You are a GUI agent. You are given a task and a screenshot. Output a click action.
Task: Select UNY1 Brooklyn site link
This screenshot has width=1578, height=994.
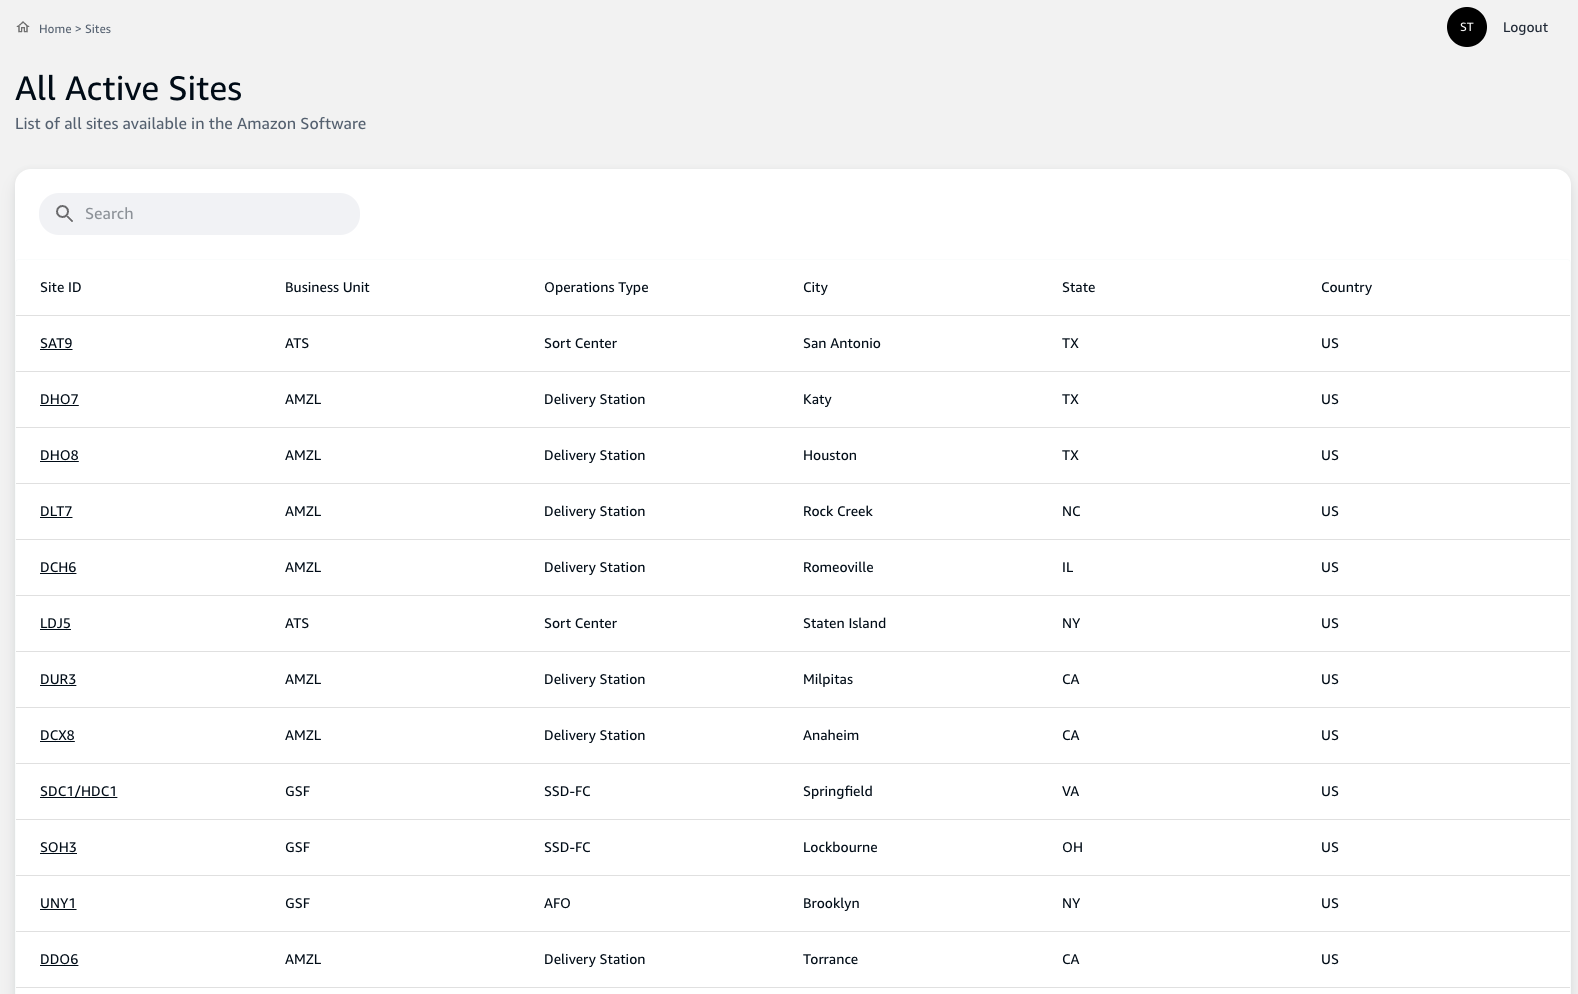tap(58, 903)
